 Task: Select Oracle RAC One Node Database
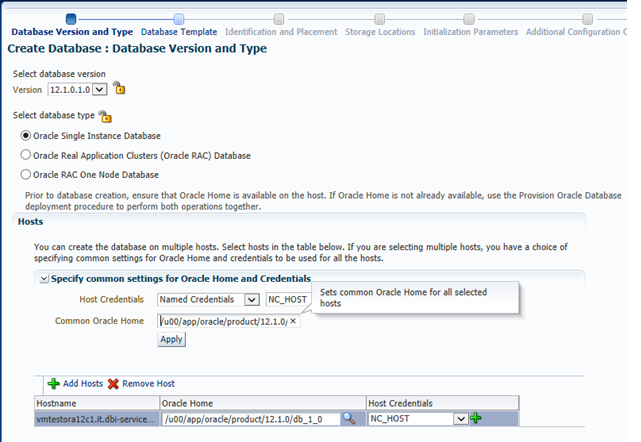click(x=26, y=175)
